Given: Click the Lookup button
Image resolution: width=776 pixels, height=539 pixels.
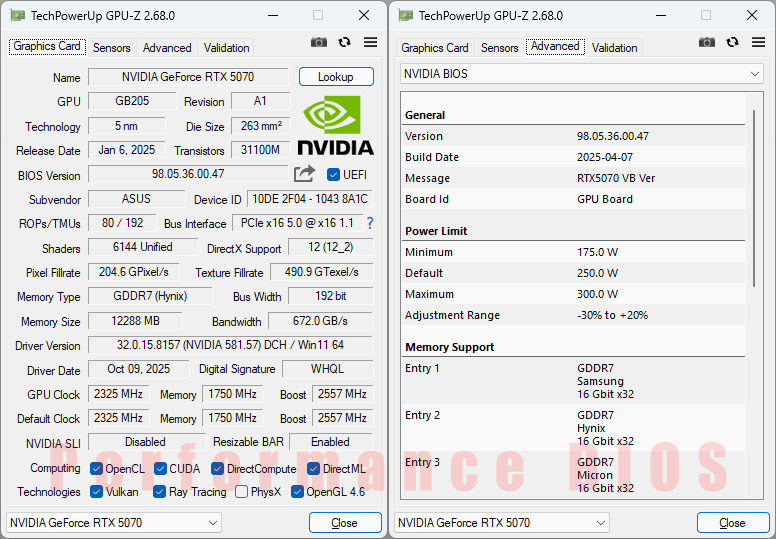Looking at the screenshot, I should point(336,77).
